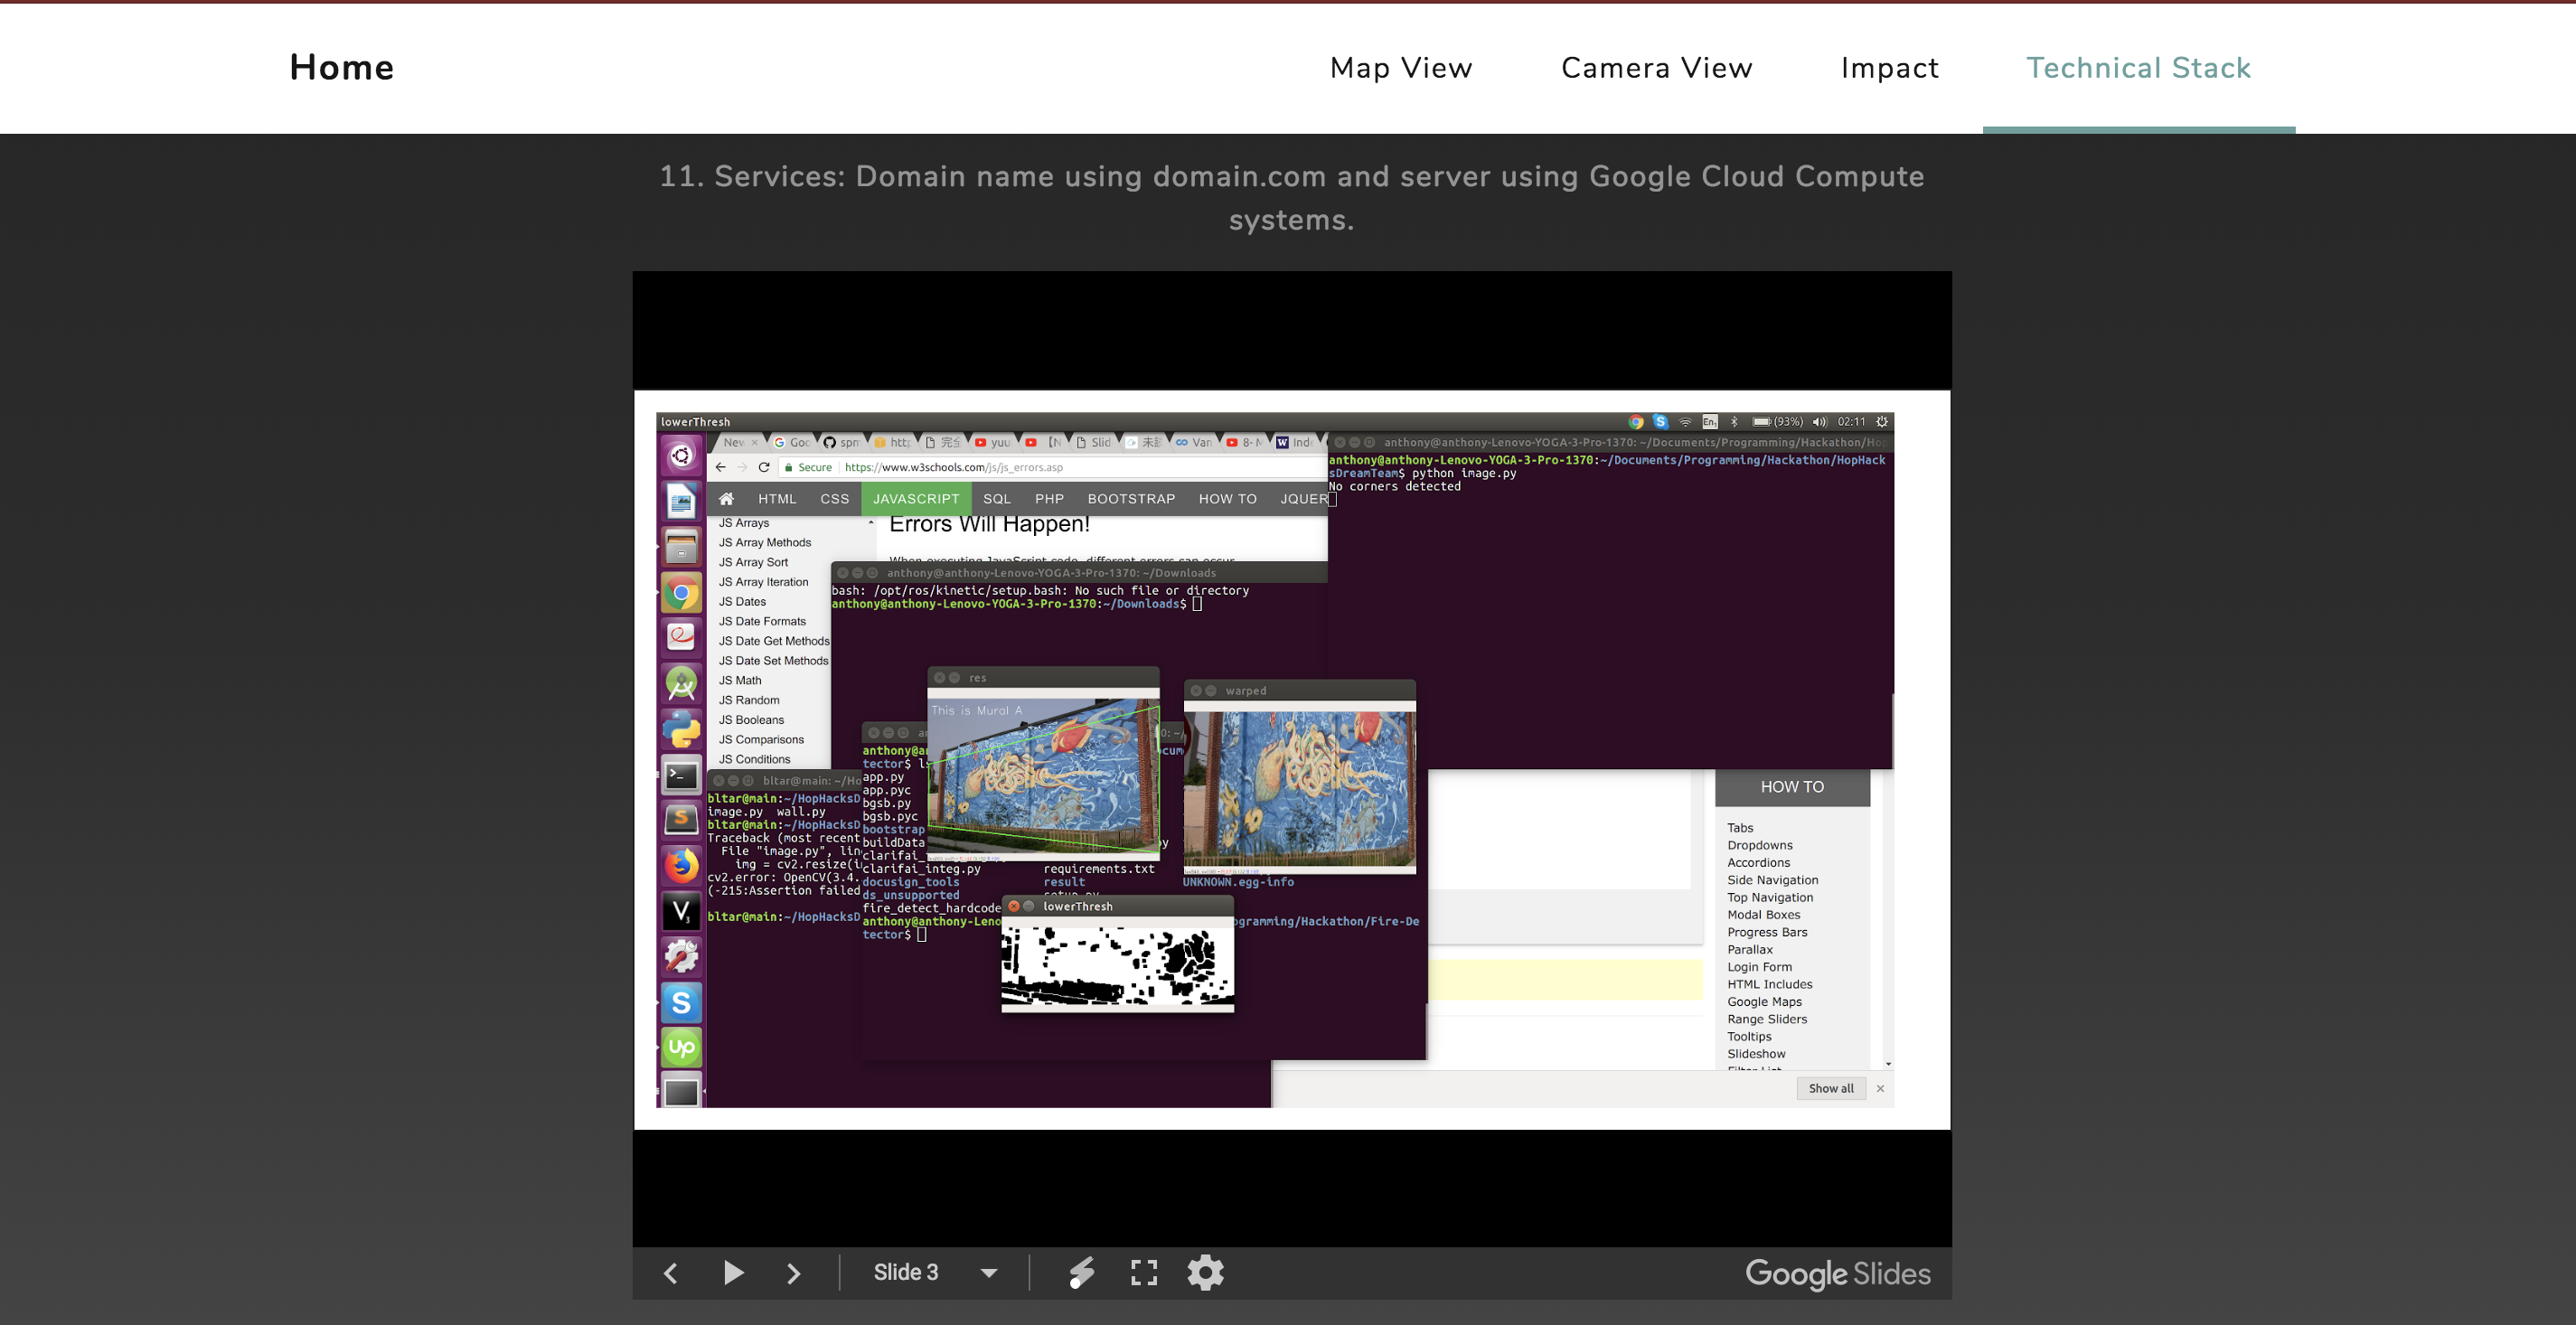Screen dimensions: 2576x1325
Task: Click the res mural image window
Action: point(1043,765)
